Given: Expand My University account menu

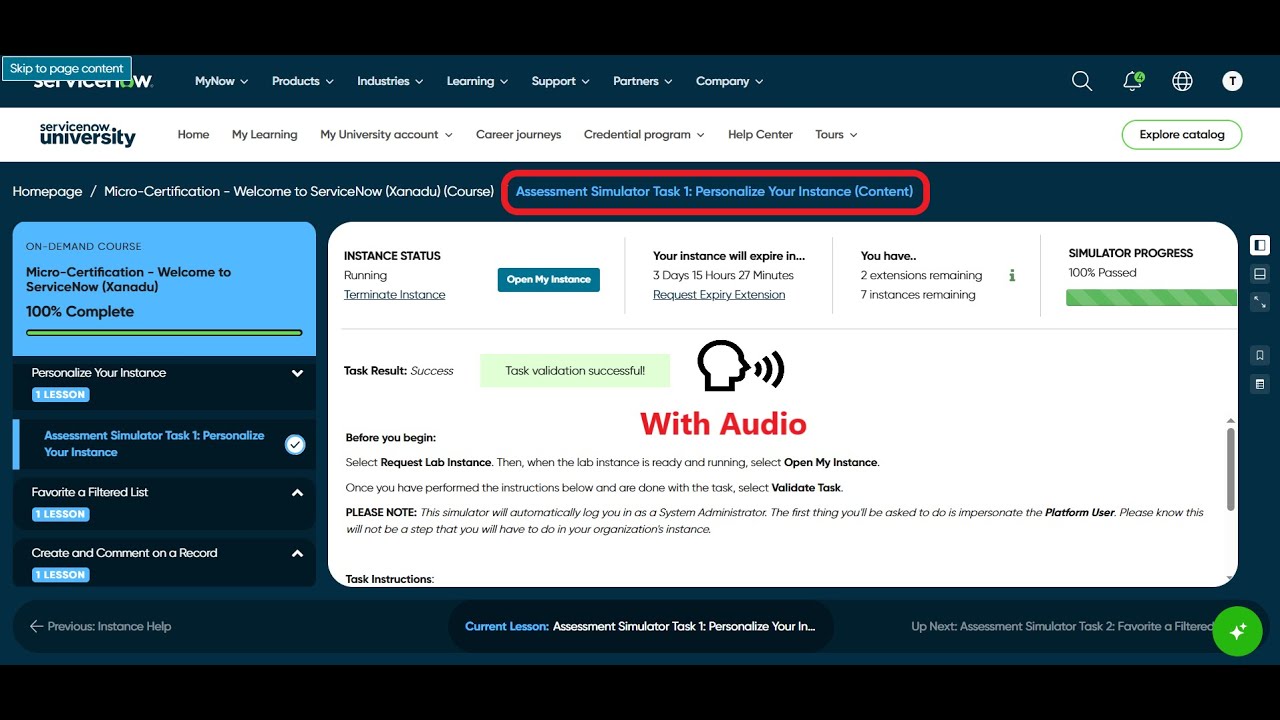Looking at the screenshot, I should point(386,134).
